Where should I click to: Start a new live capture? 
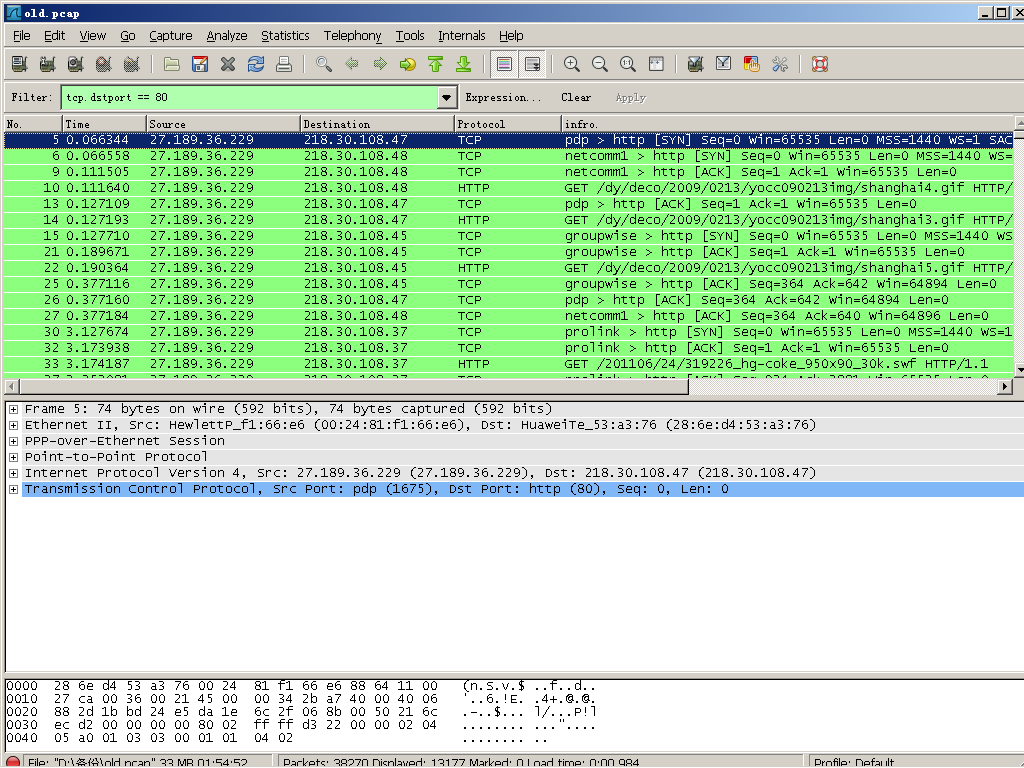75,64
